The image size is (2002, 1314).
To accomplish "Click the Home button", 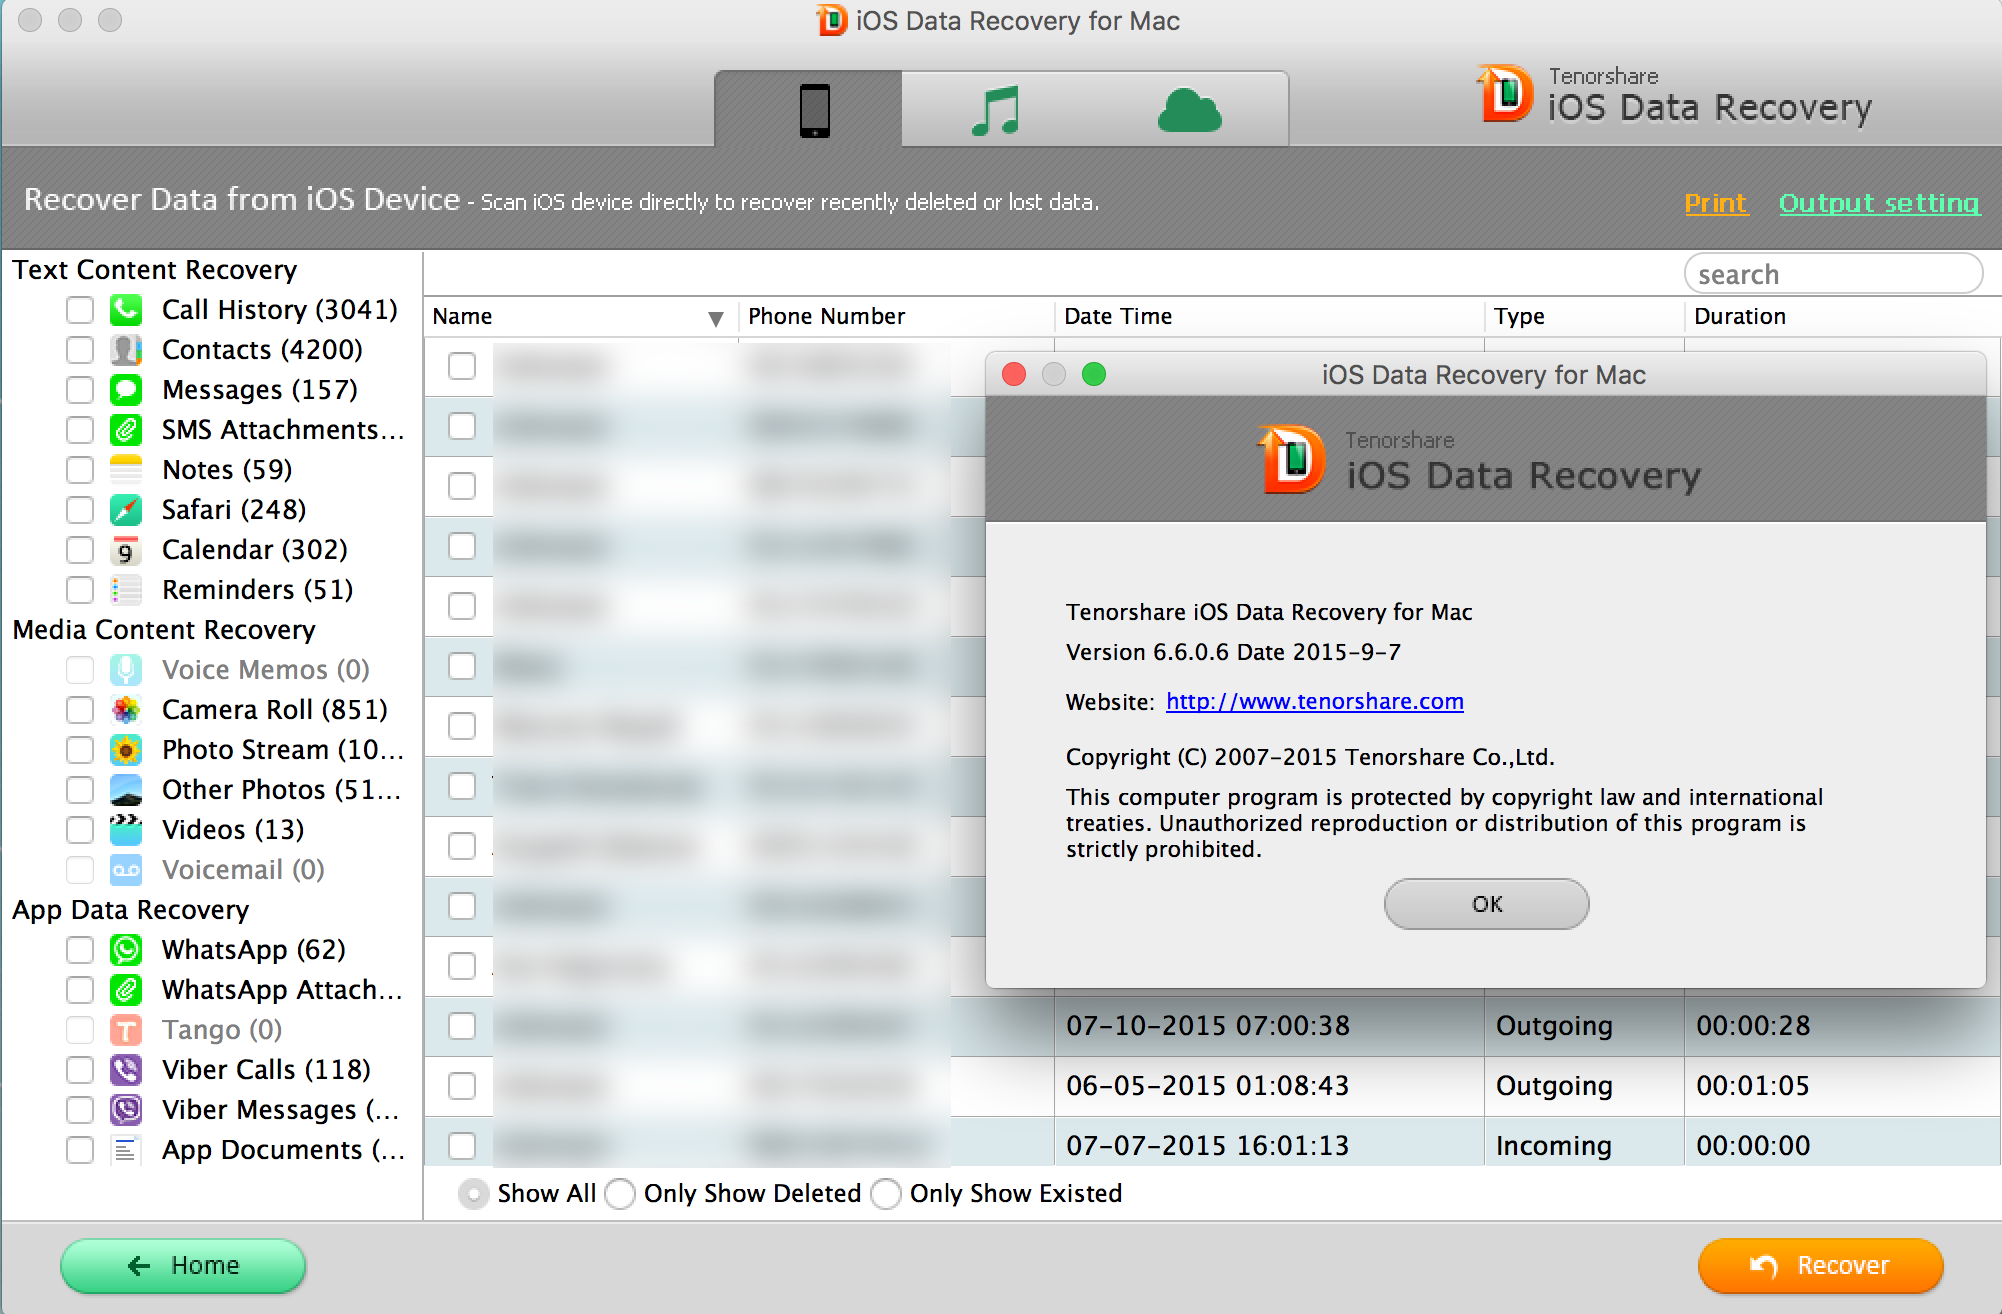I will pyautogui.click(x=183, y=1266).
